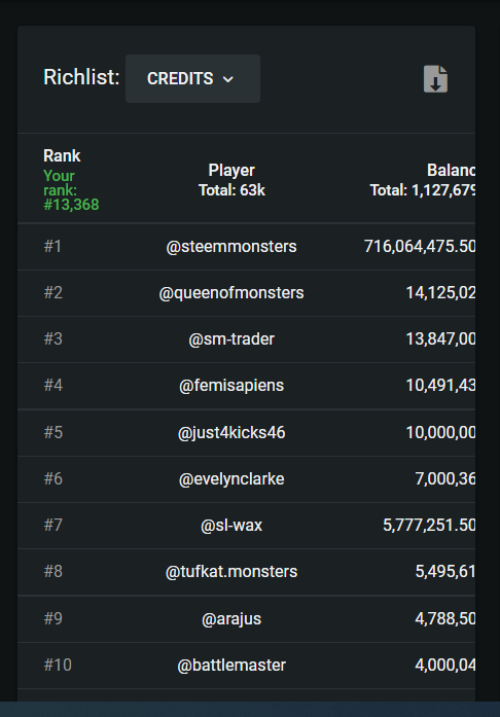Open the @steemmonsters player link

[x=231, y=246]
